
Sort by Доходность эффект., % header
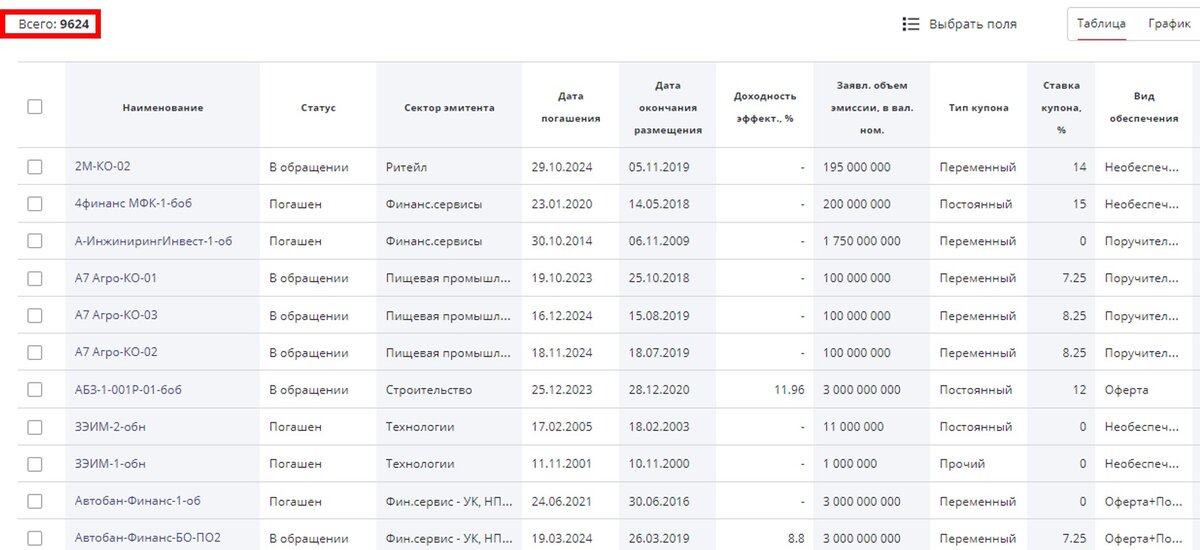764,107
